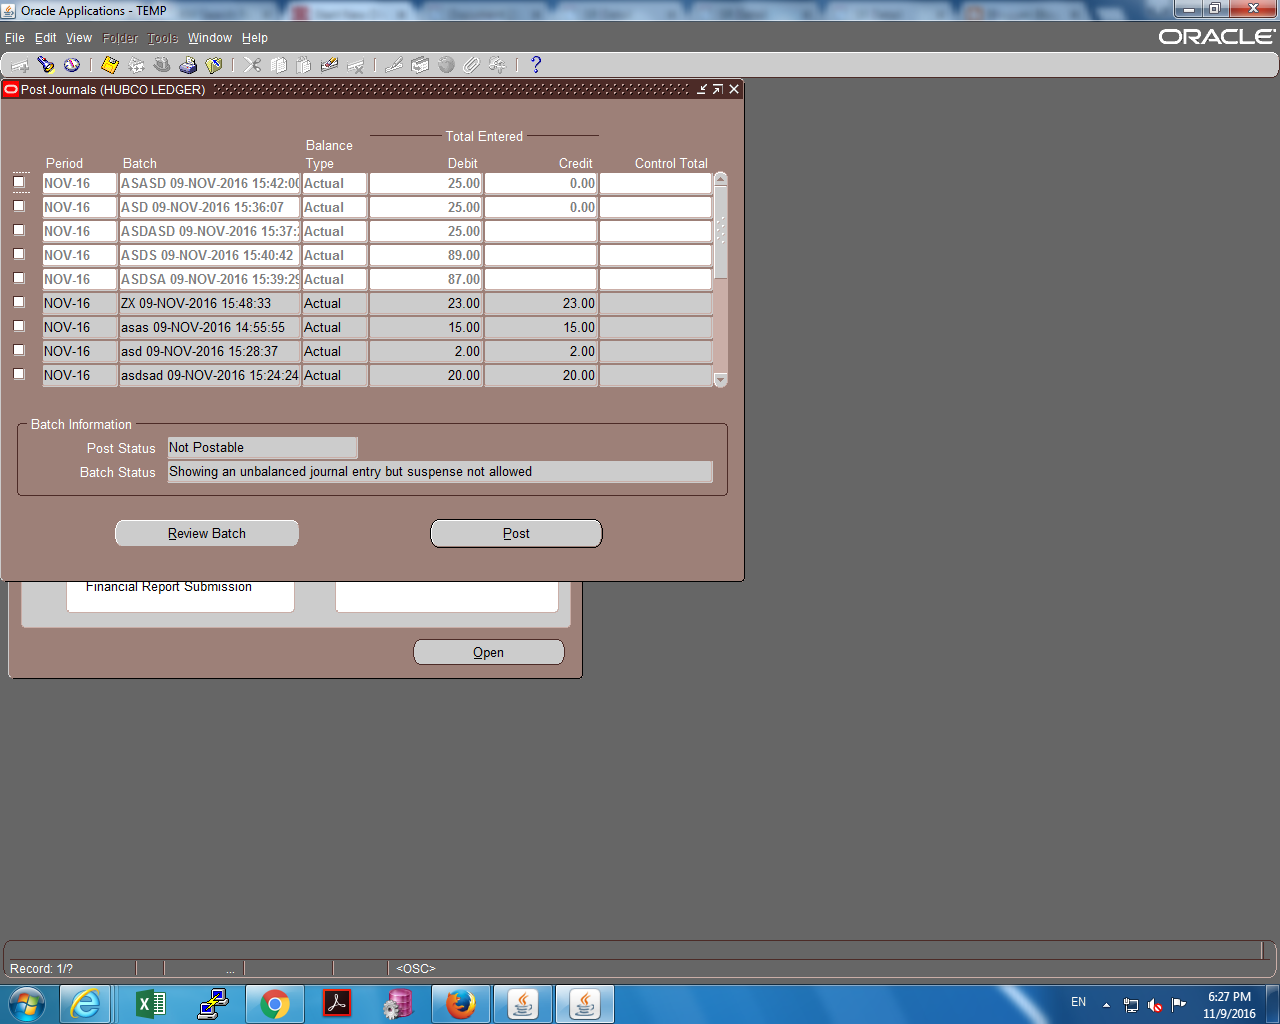Open the View menu

click(x=78, y=37)
